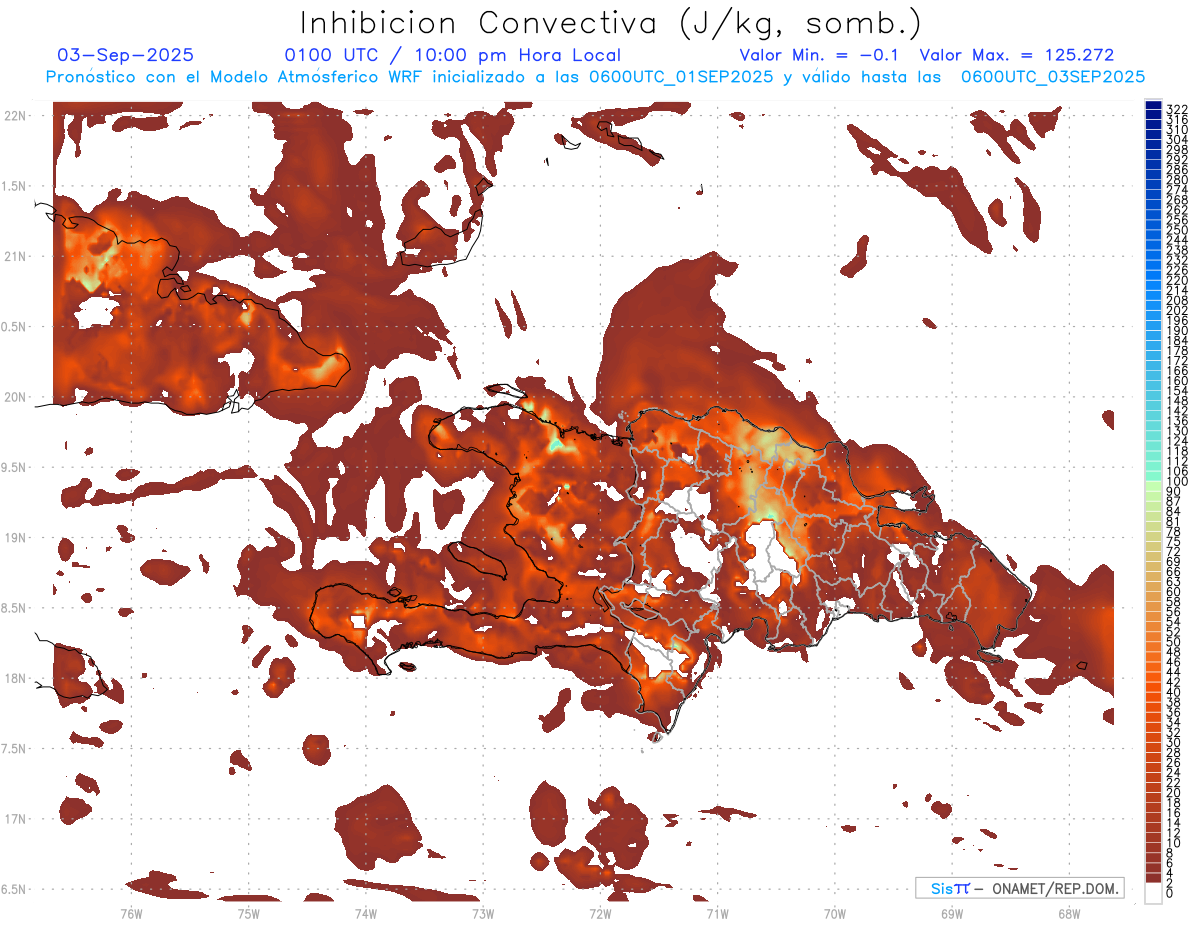Image resolution: width=1200 pixels, height=927 pixels.
Task: Click the darkest blue swatch atop the color bar
Action: [x=1154, y=106]
